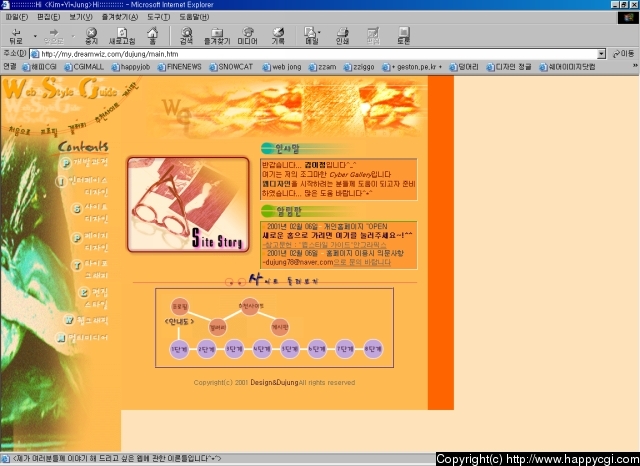This screenshot has width=640, height=466.
Task: Expand the links bar overflow chevron
Action: tap(636, 66)
